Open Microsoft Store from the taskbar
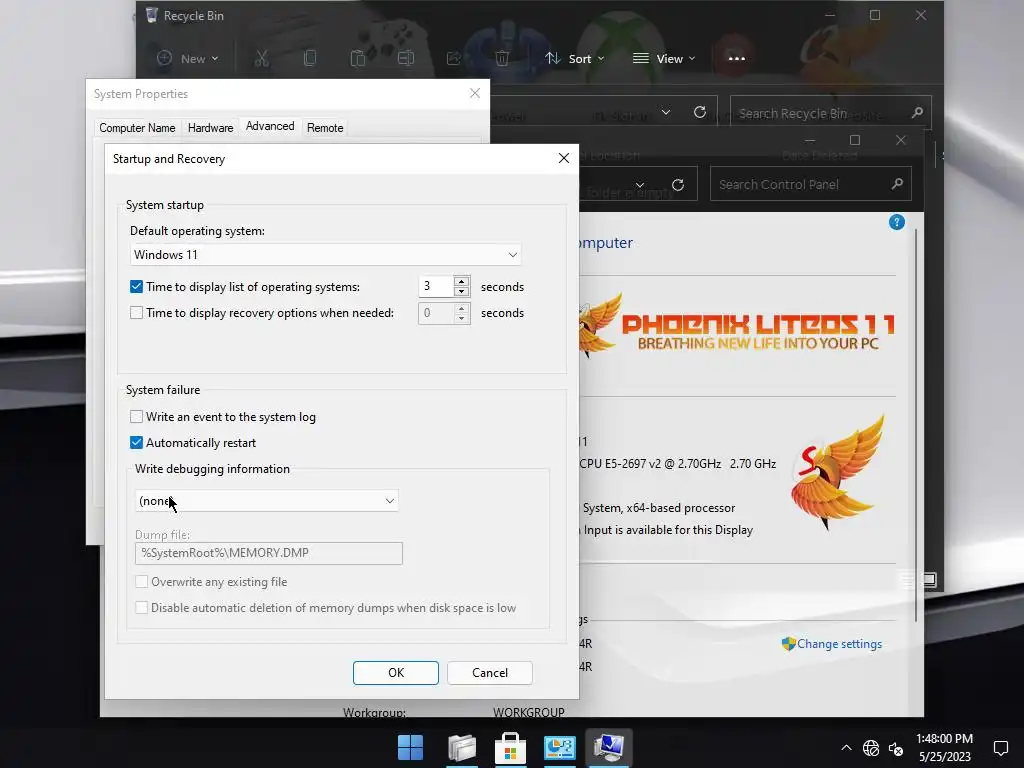The height and width of the screenshot is (768, 1024). pos(510,748)
